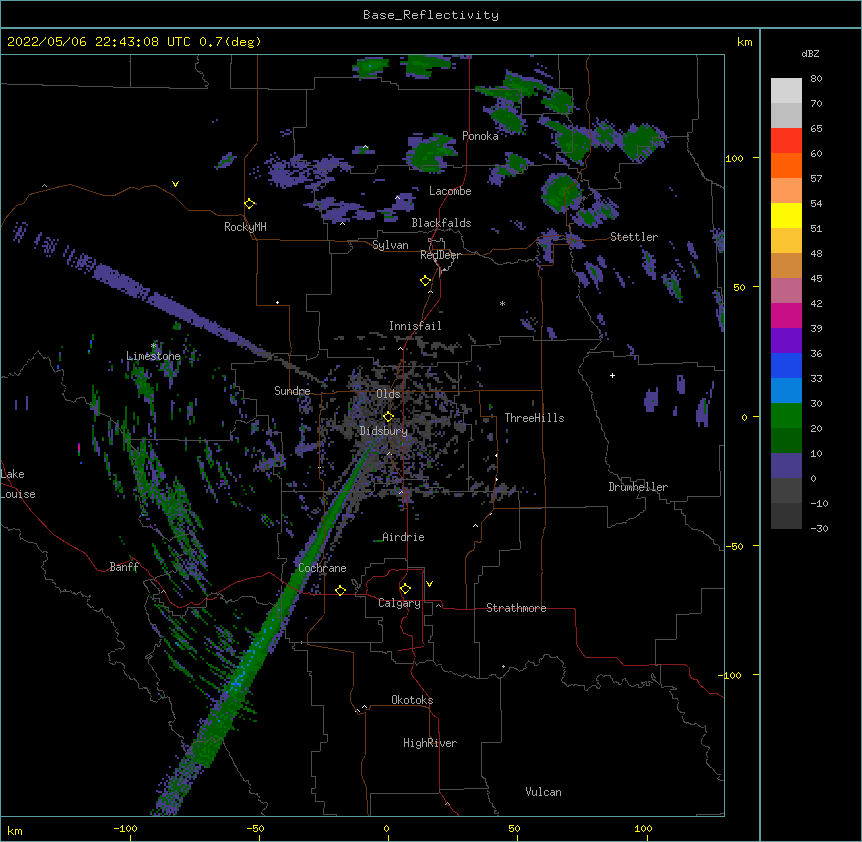This screenshot has width=862, height=842.
Task: Click the Base_Reflectivity title text
Action: pos(431,15)
